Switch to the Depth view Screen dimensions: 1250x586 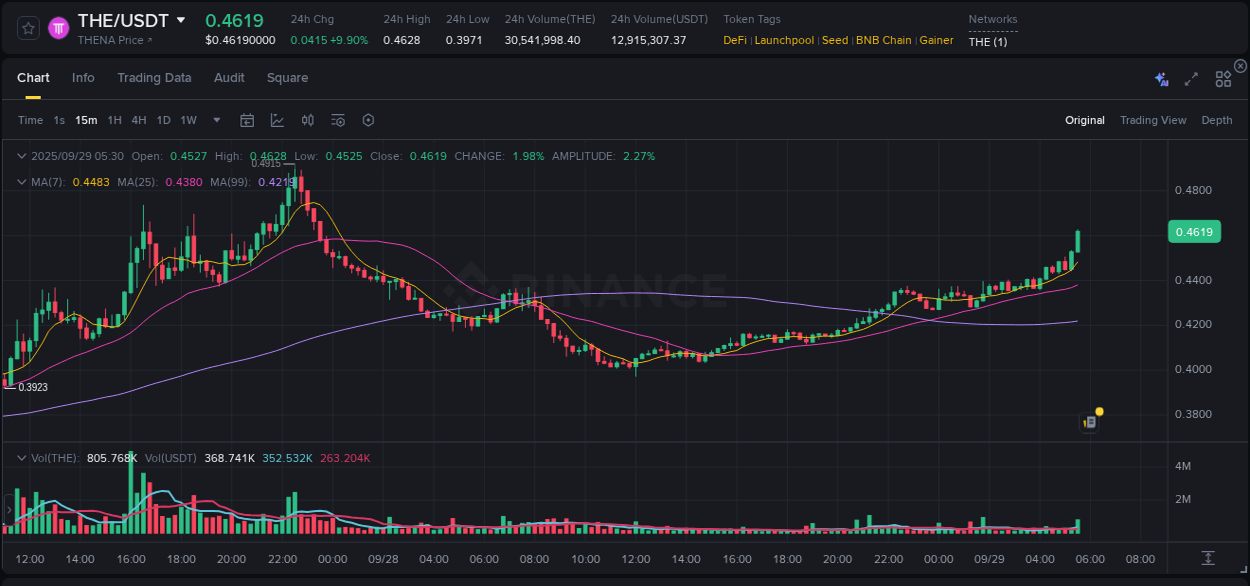click(1216, 120)
